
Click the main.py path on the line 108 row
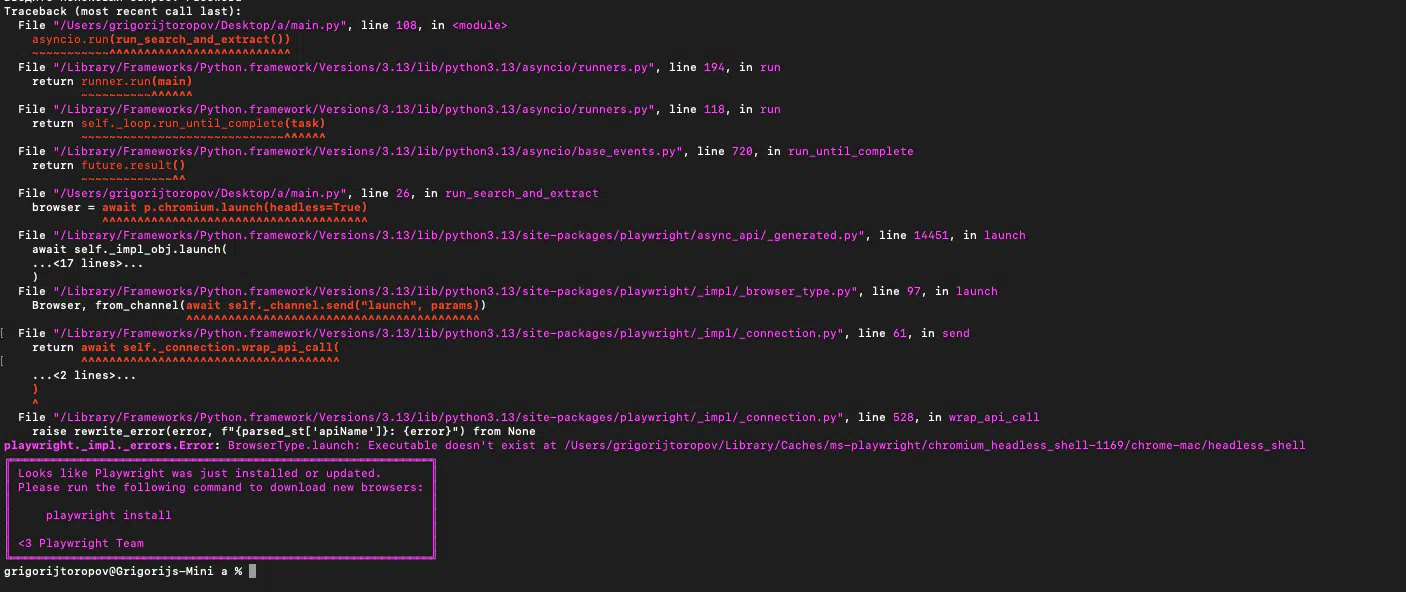[x=200, y=25]
